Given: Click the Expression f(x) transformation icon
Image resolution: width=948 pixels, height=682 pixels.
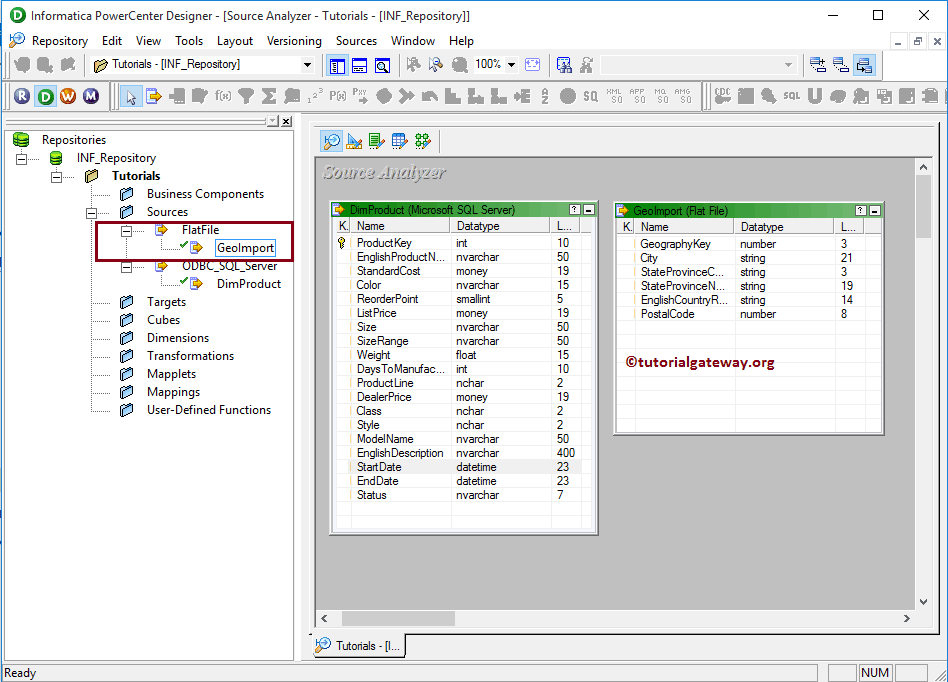Looking at the screenshot, I should [x=223, y=96].
